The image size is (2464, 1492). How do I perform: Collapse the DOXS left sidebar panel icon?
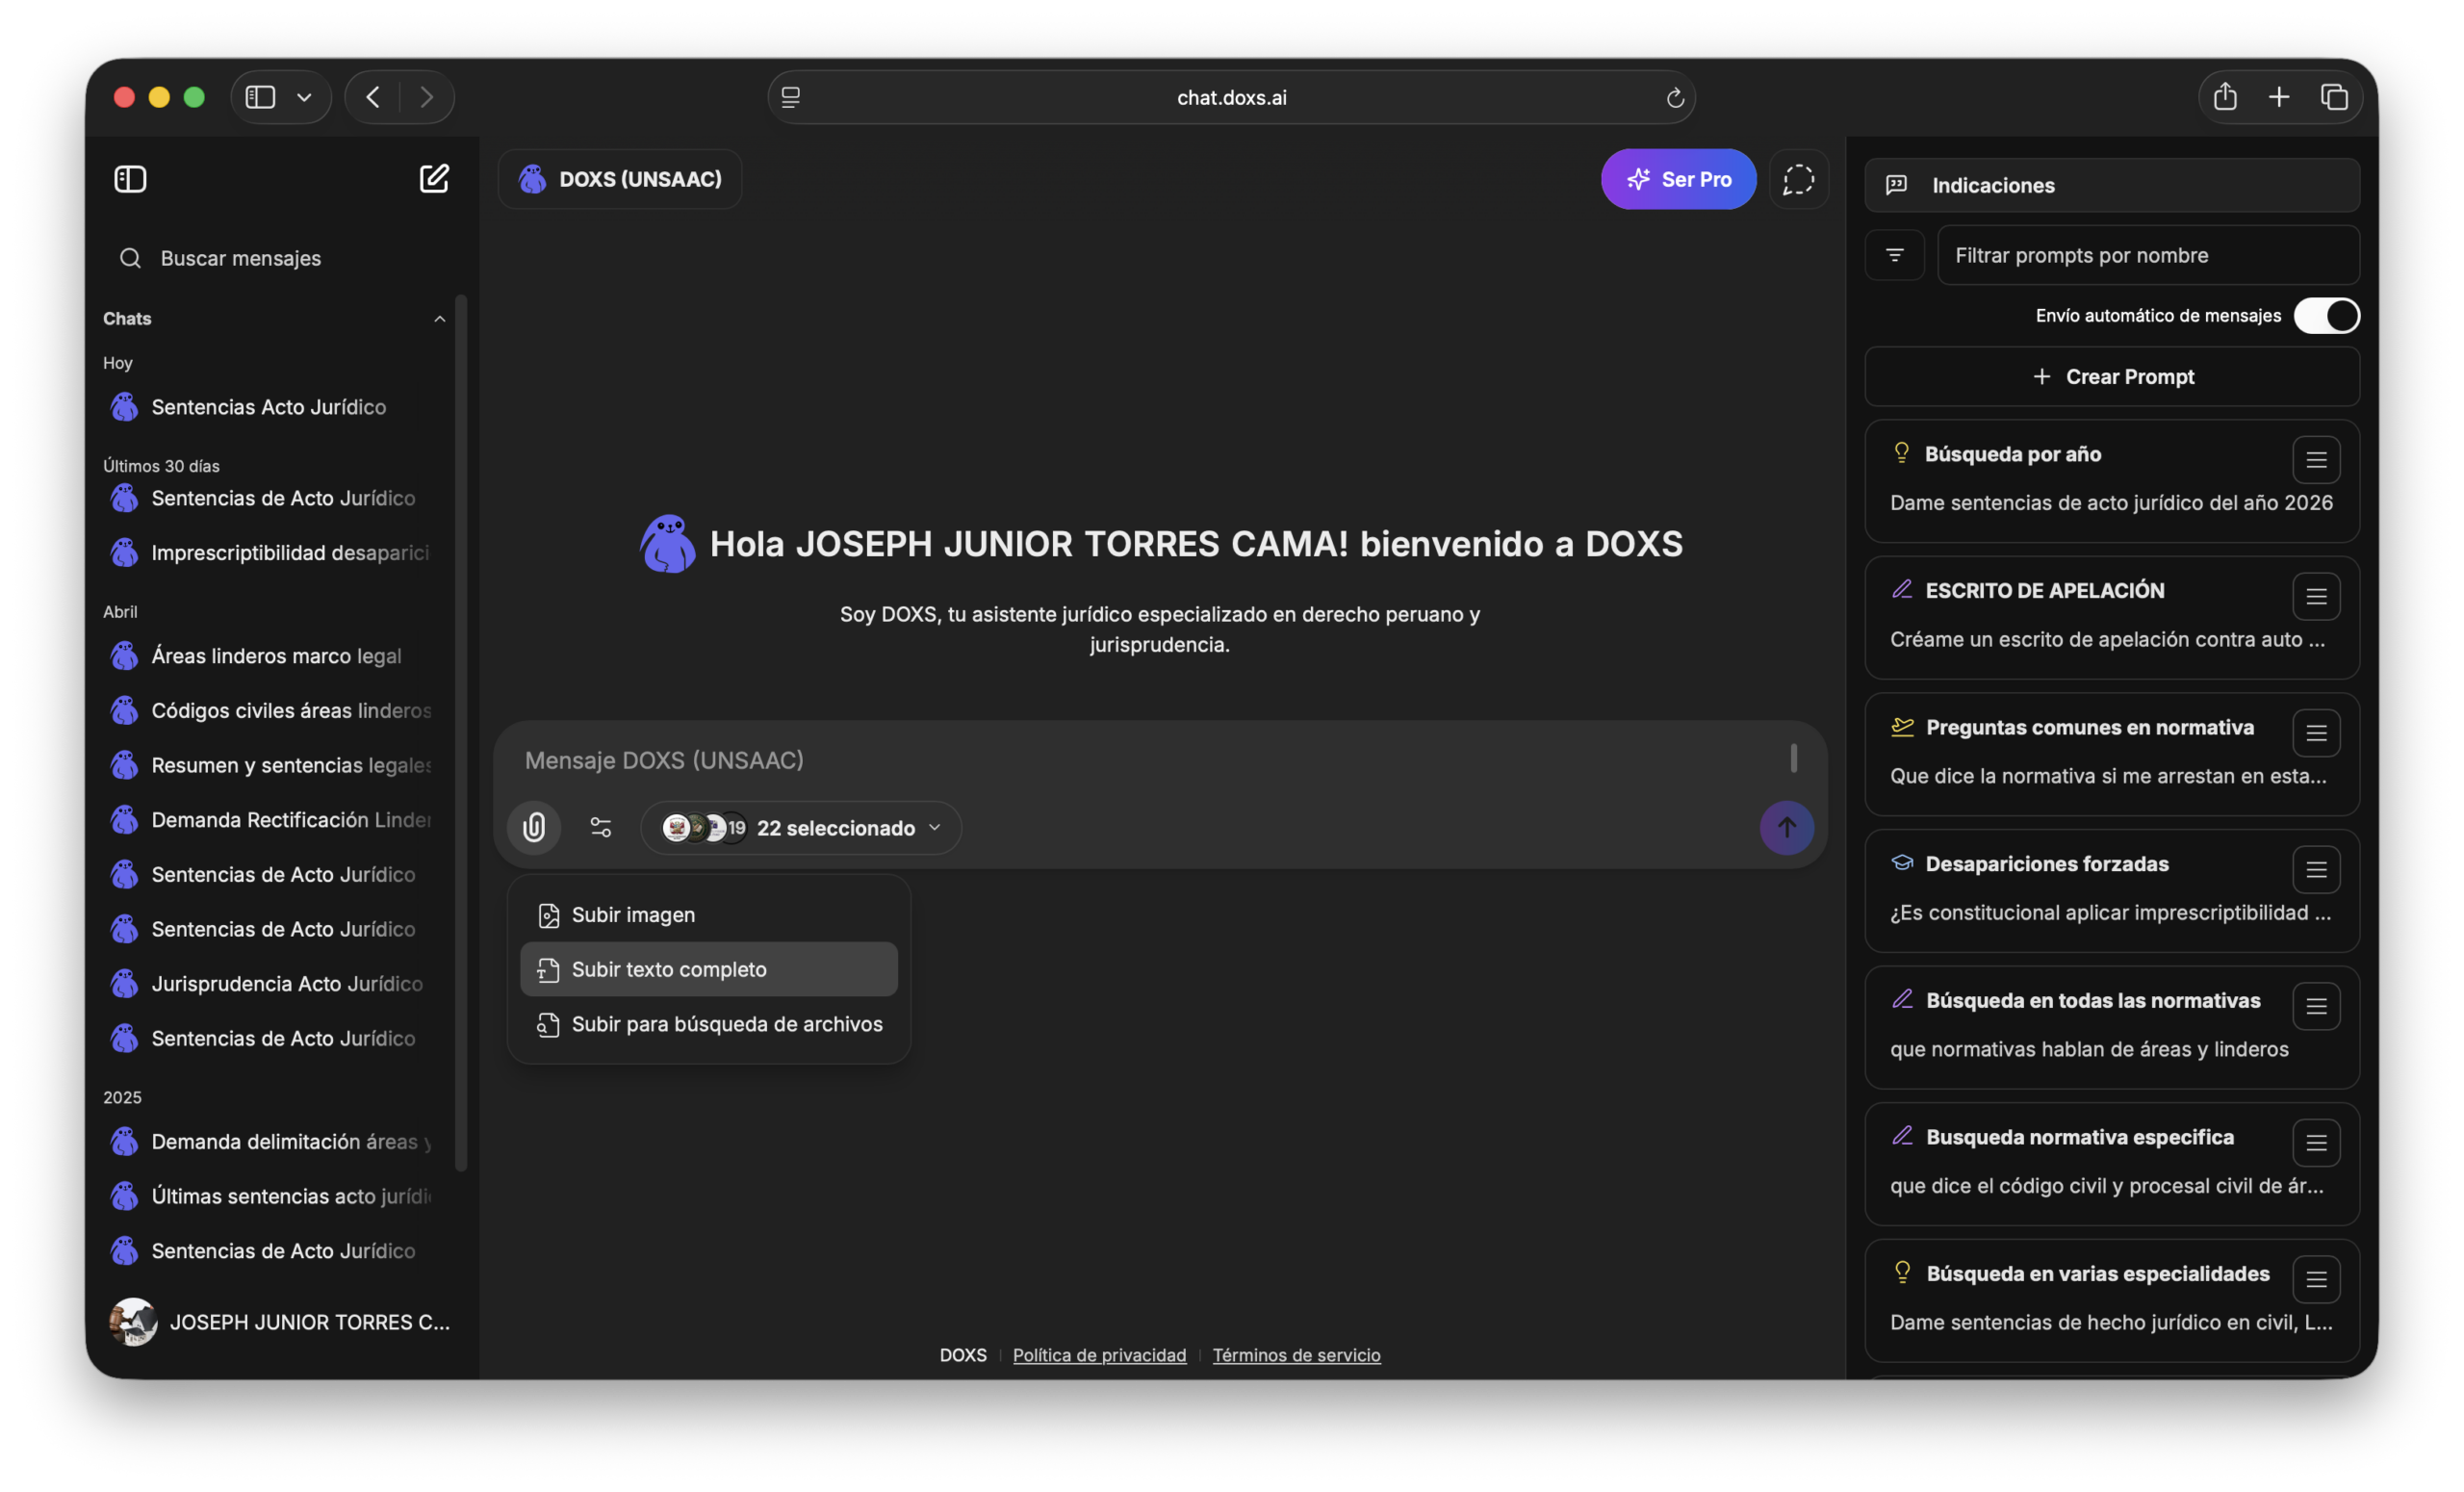(130, 179)
